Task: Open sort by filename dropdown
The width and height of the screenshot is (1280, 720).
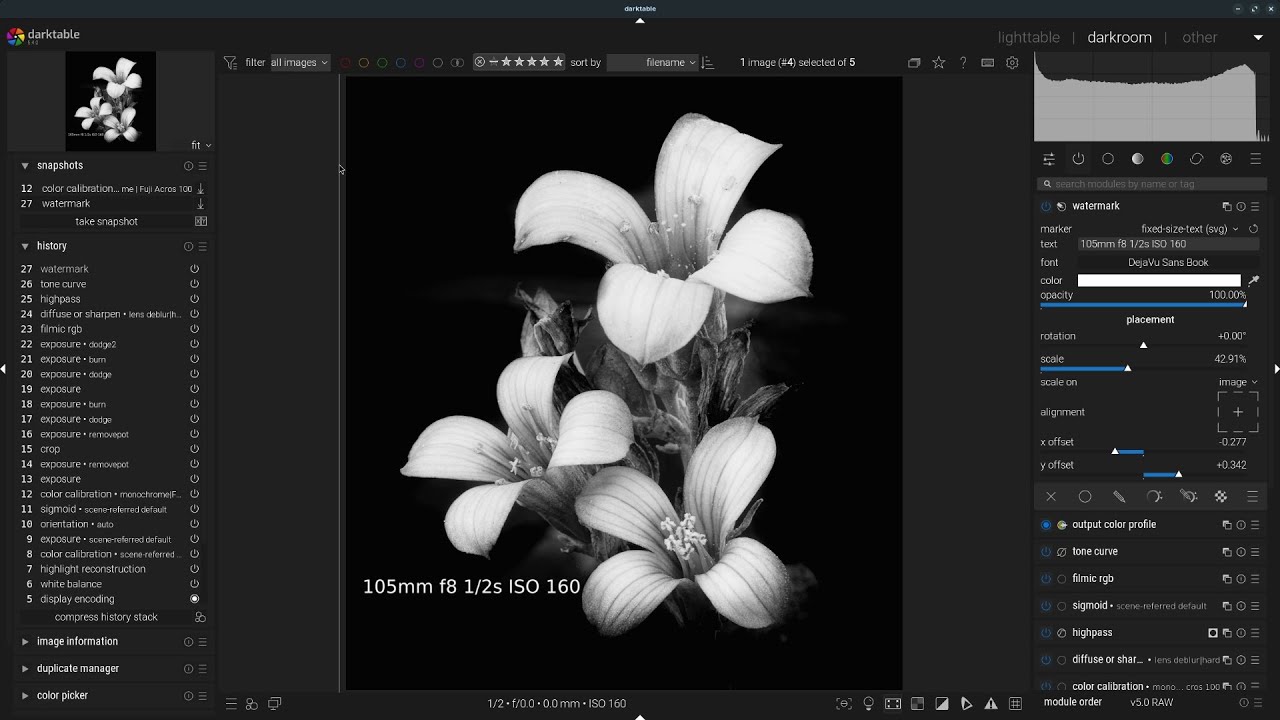Action: 652,63
